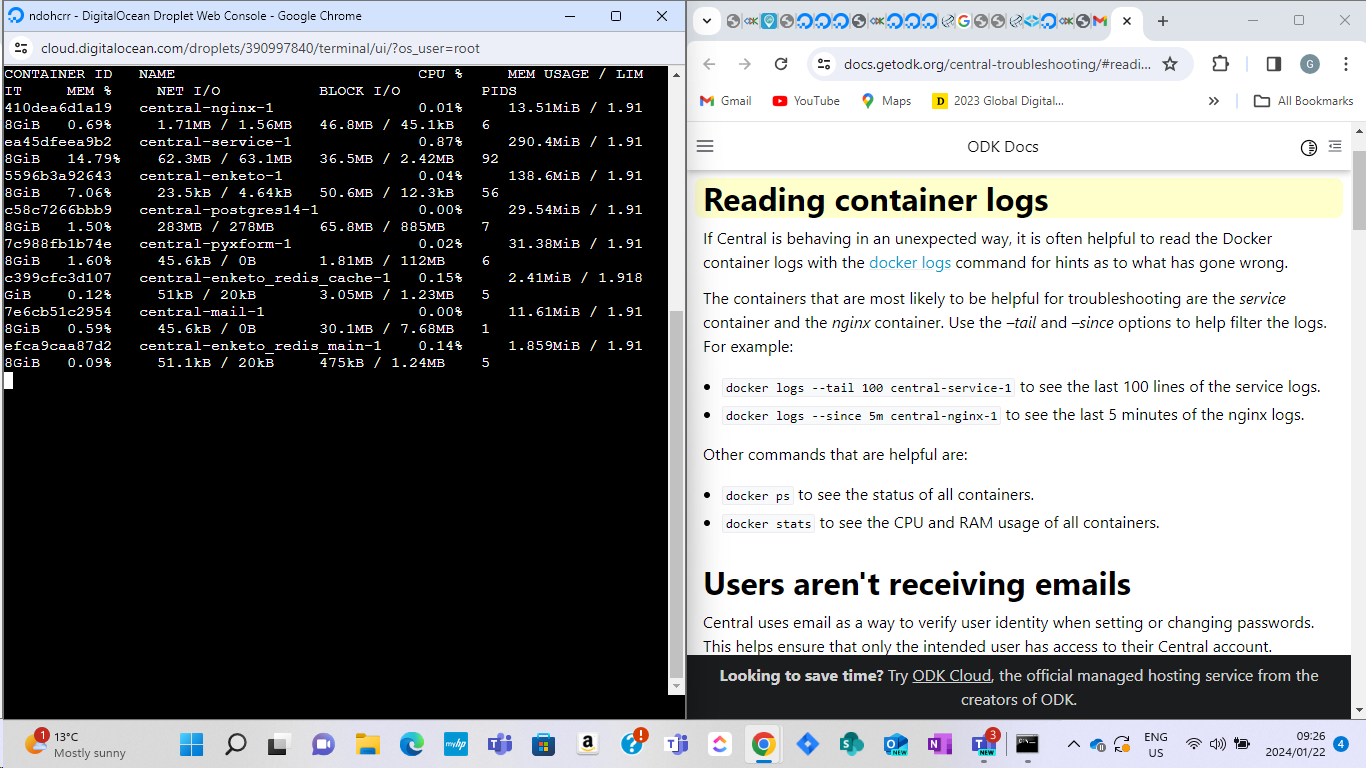
Task: Open SharePoint from the taskbar
Action: [x=851, y=744]
